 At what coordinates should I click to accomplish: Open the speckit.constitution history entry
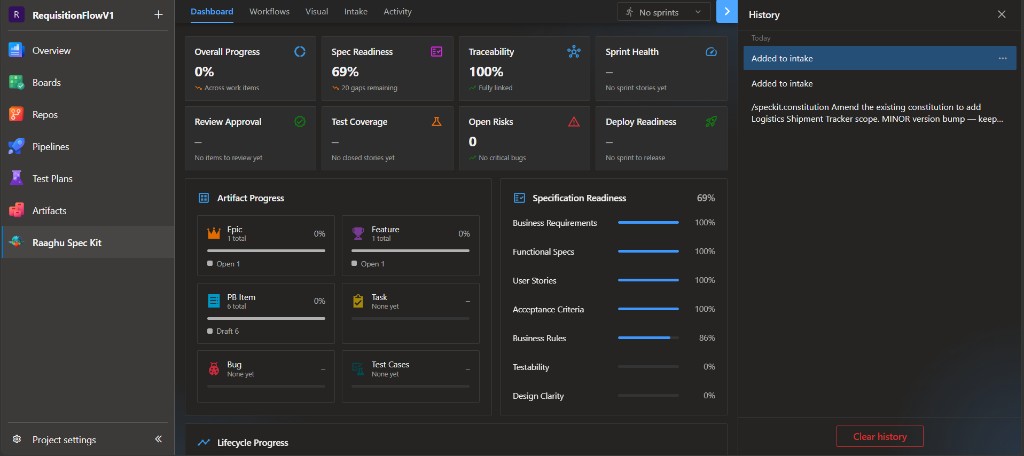click(x=880, y=113)
